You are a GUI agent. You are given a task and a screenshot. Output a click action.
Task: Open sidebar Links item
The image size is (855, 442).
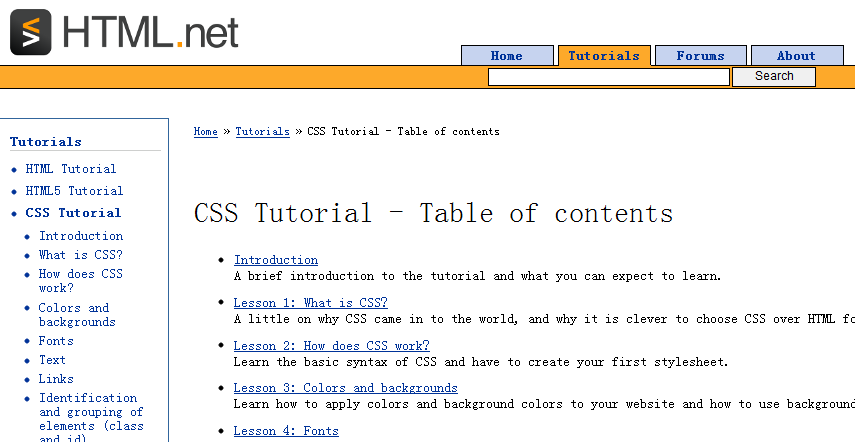point(56,379)
